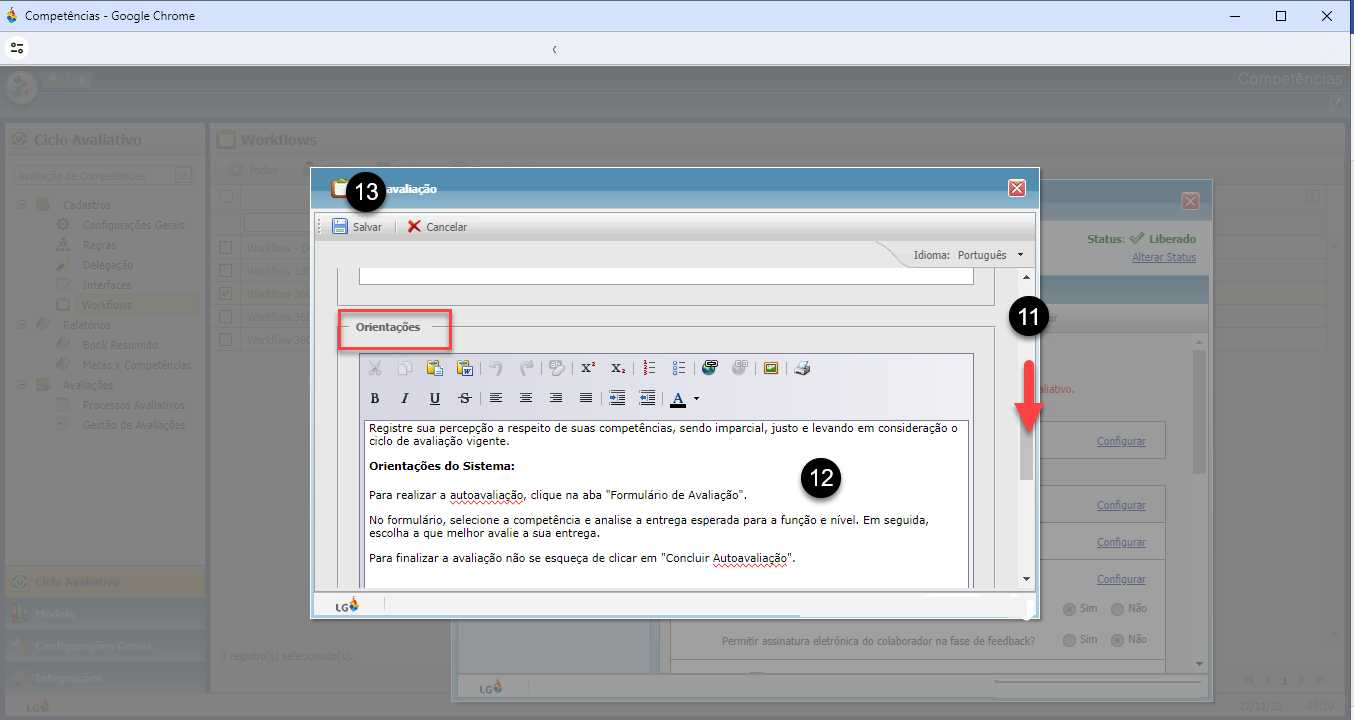Apply subscript formatting

click(x=618, y=368)
